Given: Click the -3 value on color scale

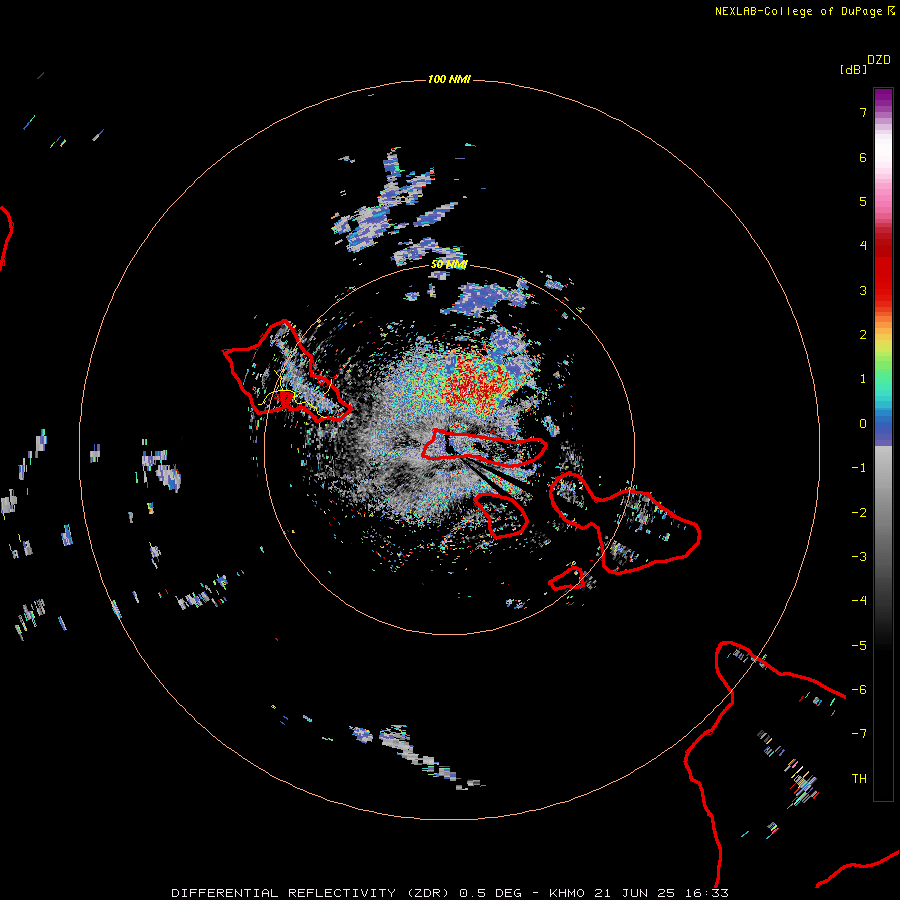Looking at the screenshot, I should 859,557.
